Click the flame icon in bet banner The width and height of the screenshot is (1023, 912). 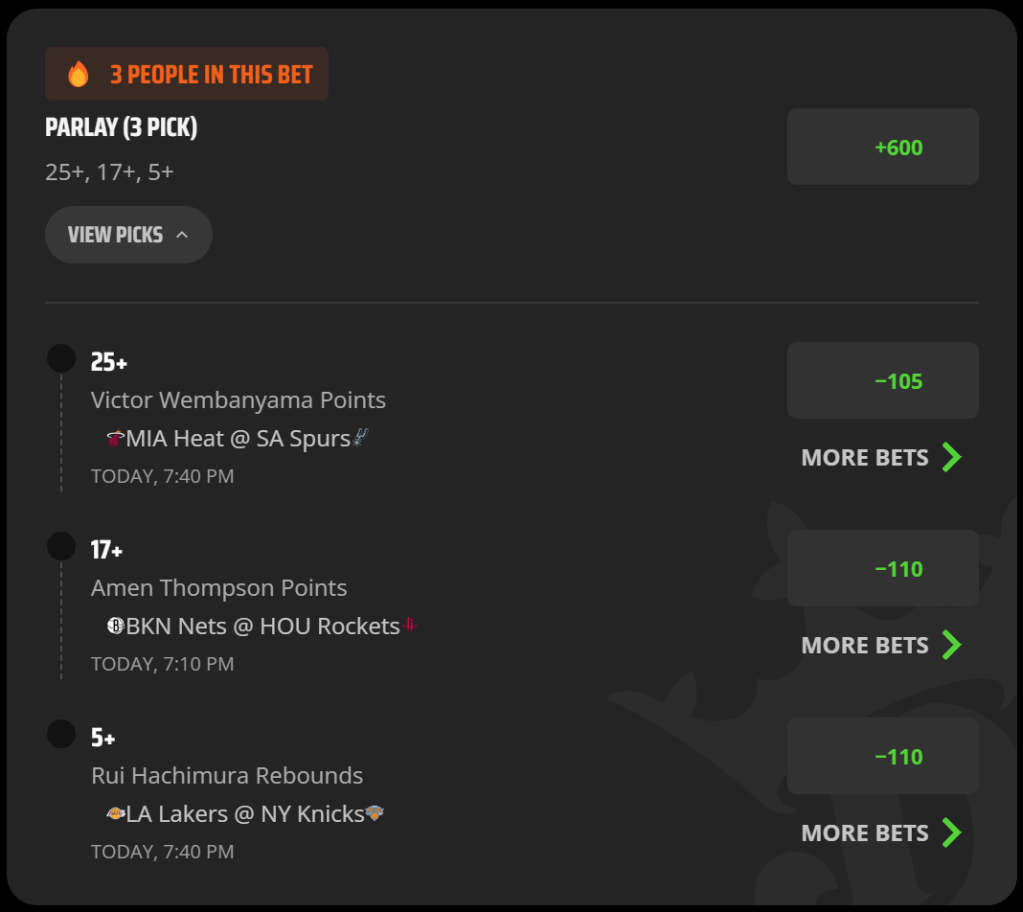(x=78, y=74)
